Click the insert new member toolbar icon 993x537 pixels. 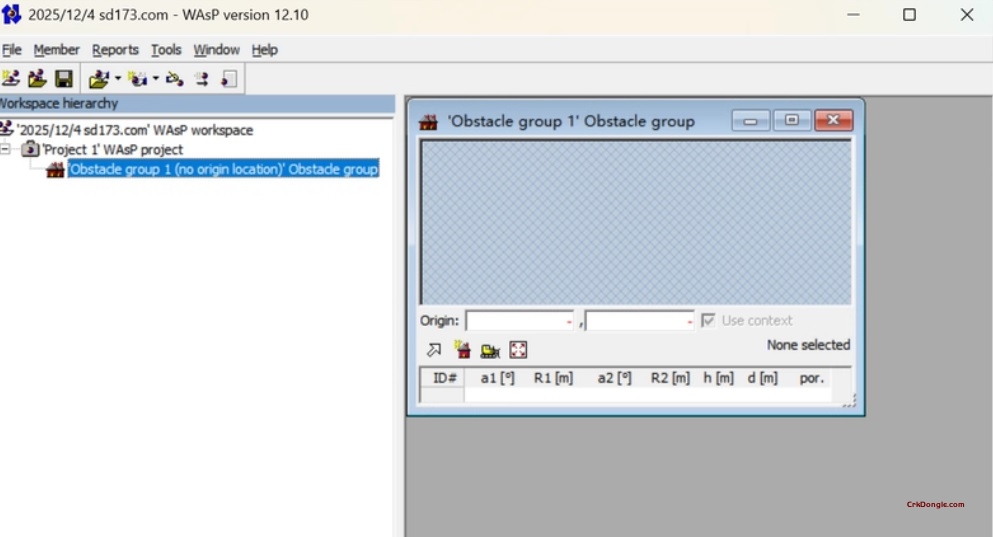point(137,79)
